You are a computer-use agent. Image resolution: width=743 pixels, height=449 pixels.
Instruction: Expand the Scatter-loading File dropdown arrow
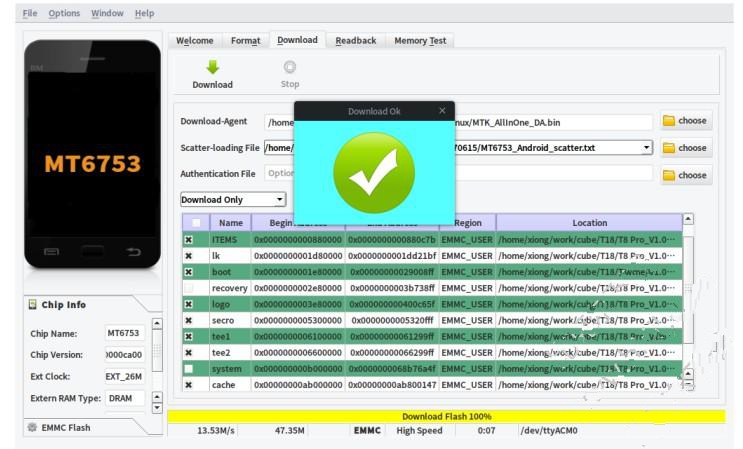(x=646, y=148)
